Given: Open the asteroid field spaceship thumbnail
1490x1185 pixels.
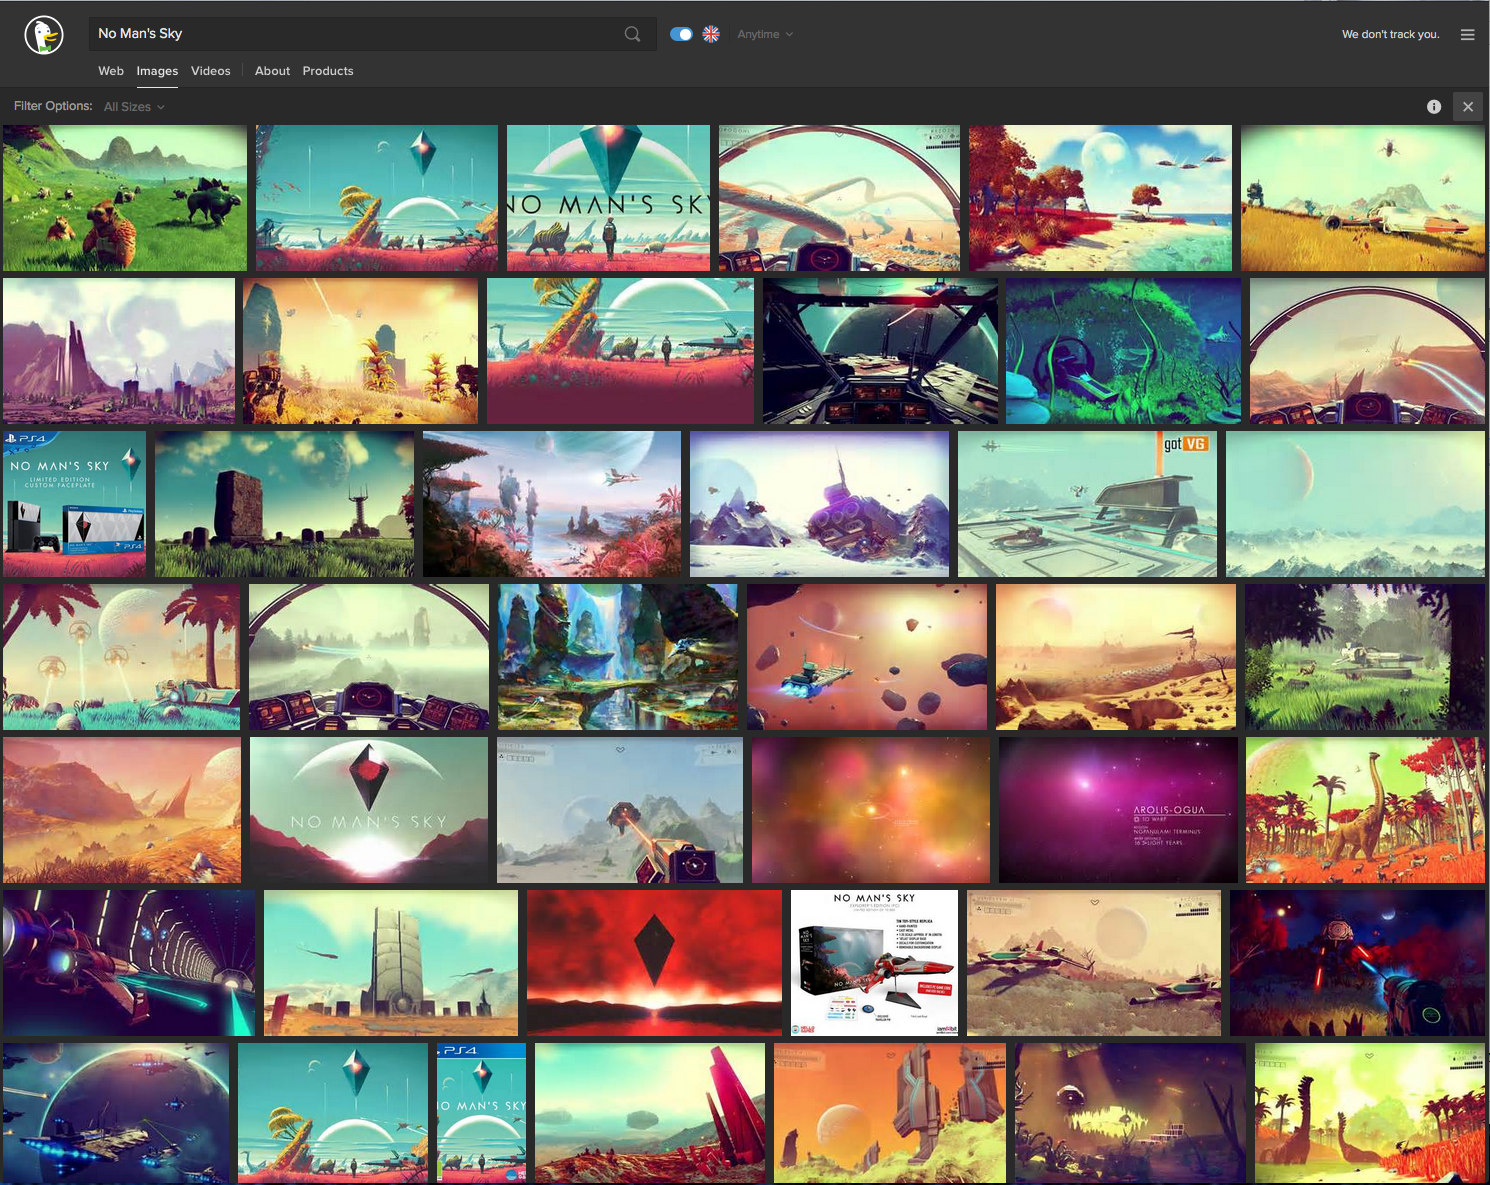Looking at the screenshot, I should tap(867, 657).
